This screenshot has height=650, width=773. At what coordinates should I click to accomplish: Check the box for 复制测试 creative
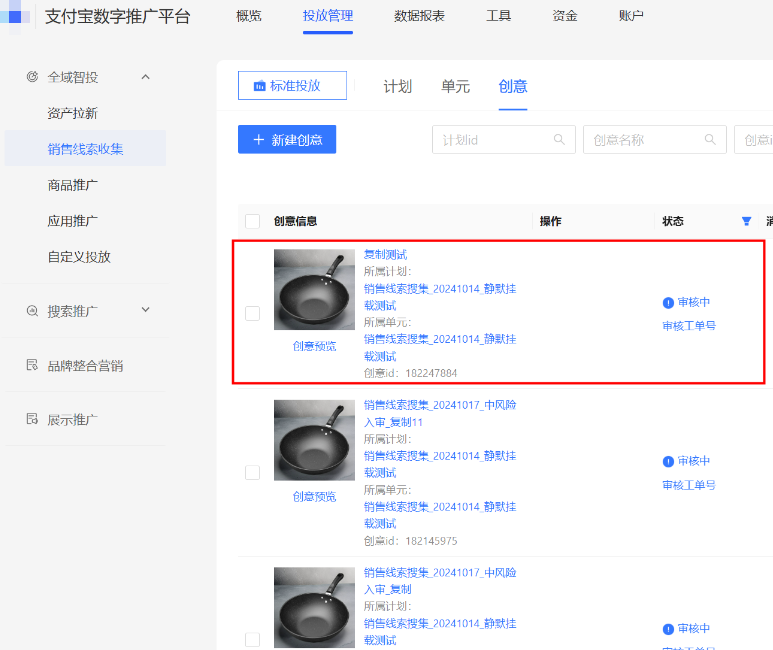click(x=252, y=313)
